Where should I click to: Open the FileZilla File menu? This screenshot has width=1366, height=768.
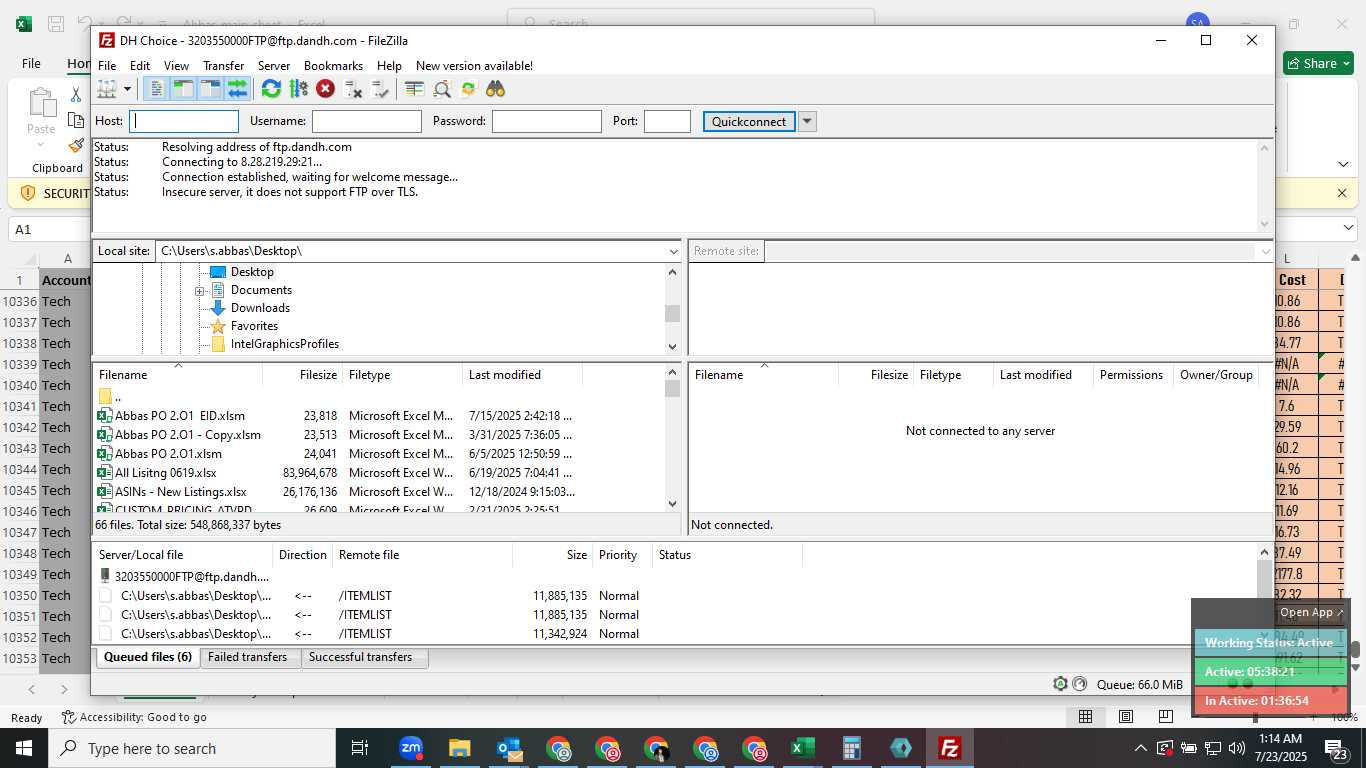[x=107, y=66]
